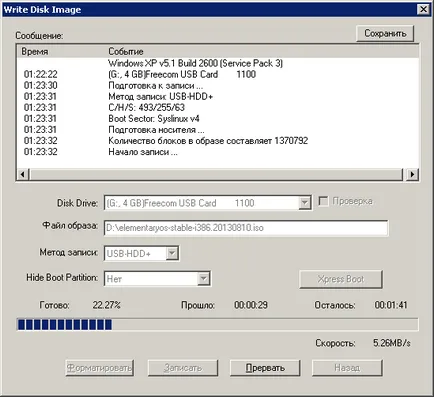Select log row 'Boot Sector: Syslinux v4'

(x=218, y=118)
